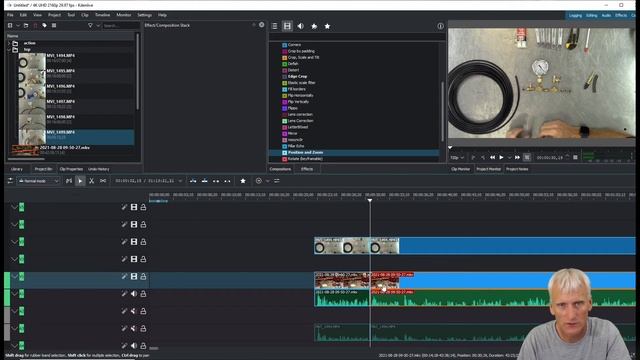Click the monitor edit mode icon
The width and height of the screenshot is (640, 360).
pyautogui.click(x=527, y=158)
